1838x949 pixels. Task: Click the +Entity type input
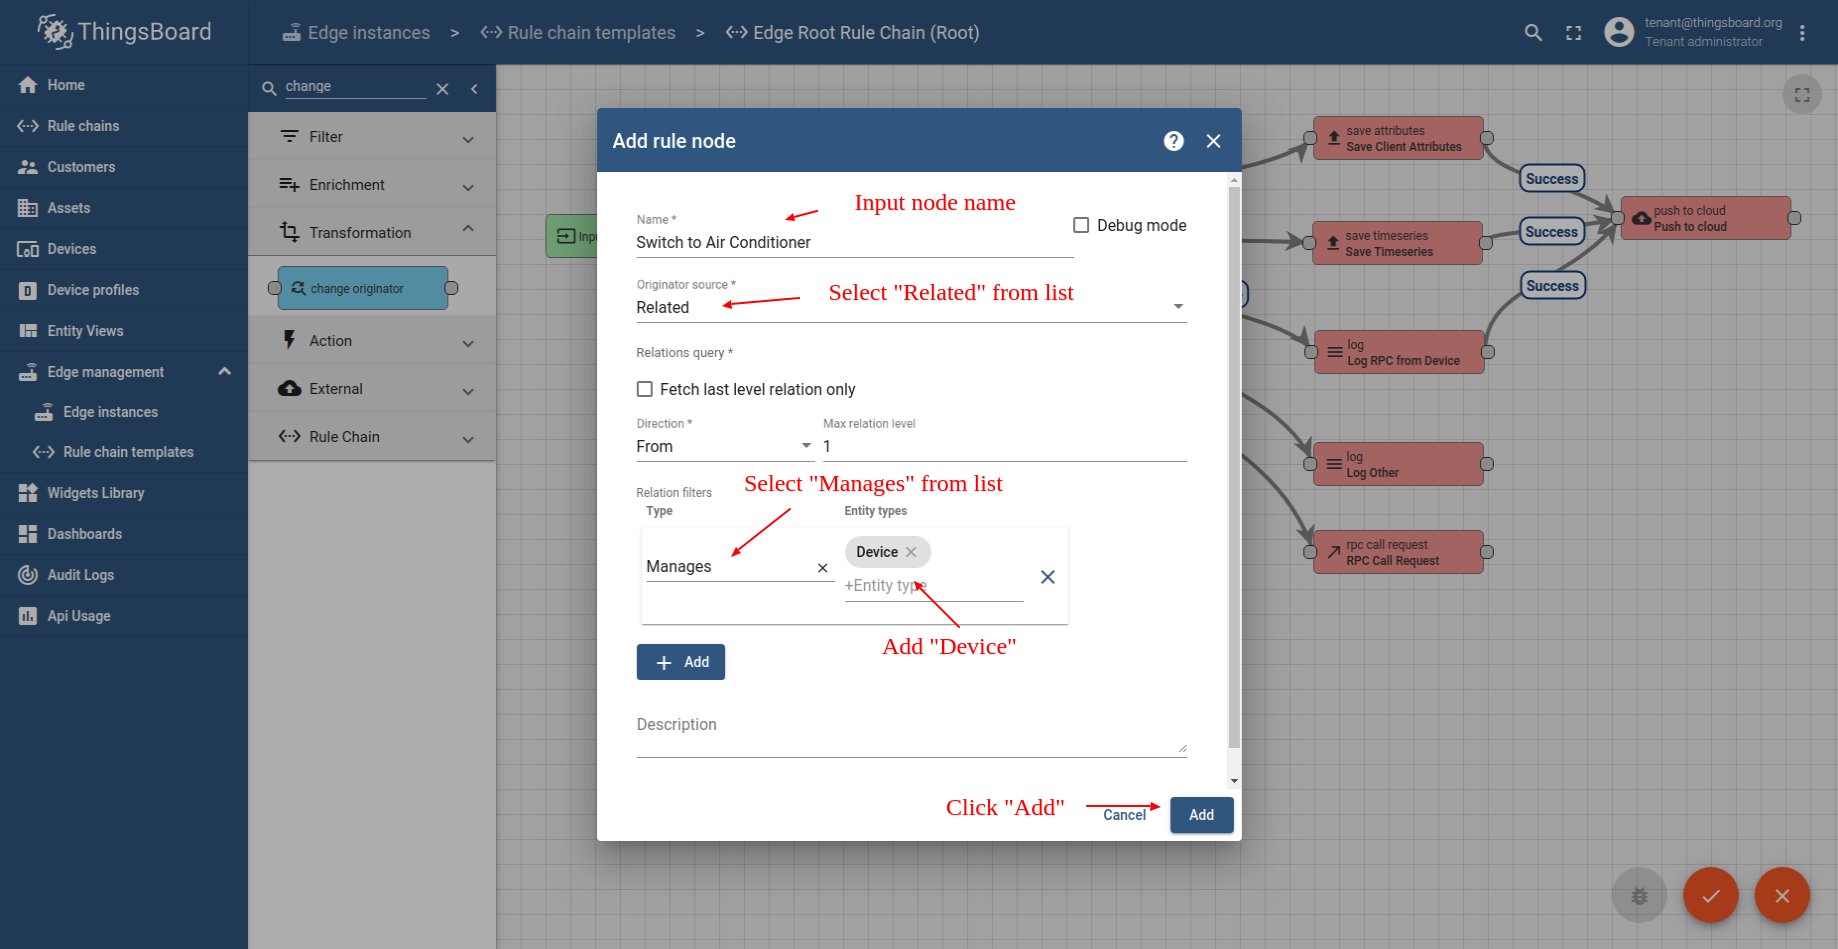tap(934, 586)
